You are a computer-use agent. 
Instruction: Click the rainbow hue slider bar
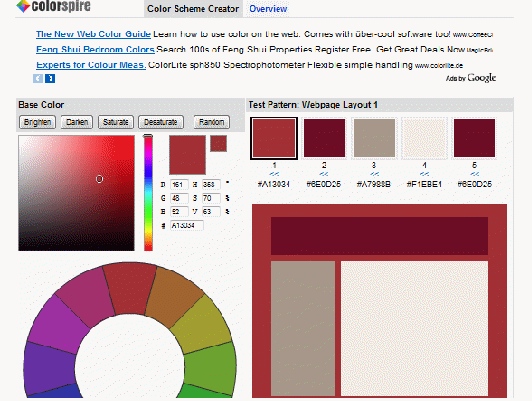148,193
